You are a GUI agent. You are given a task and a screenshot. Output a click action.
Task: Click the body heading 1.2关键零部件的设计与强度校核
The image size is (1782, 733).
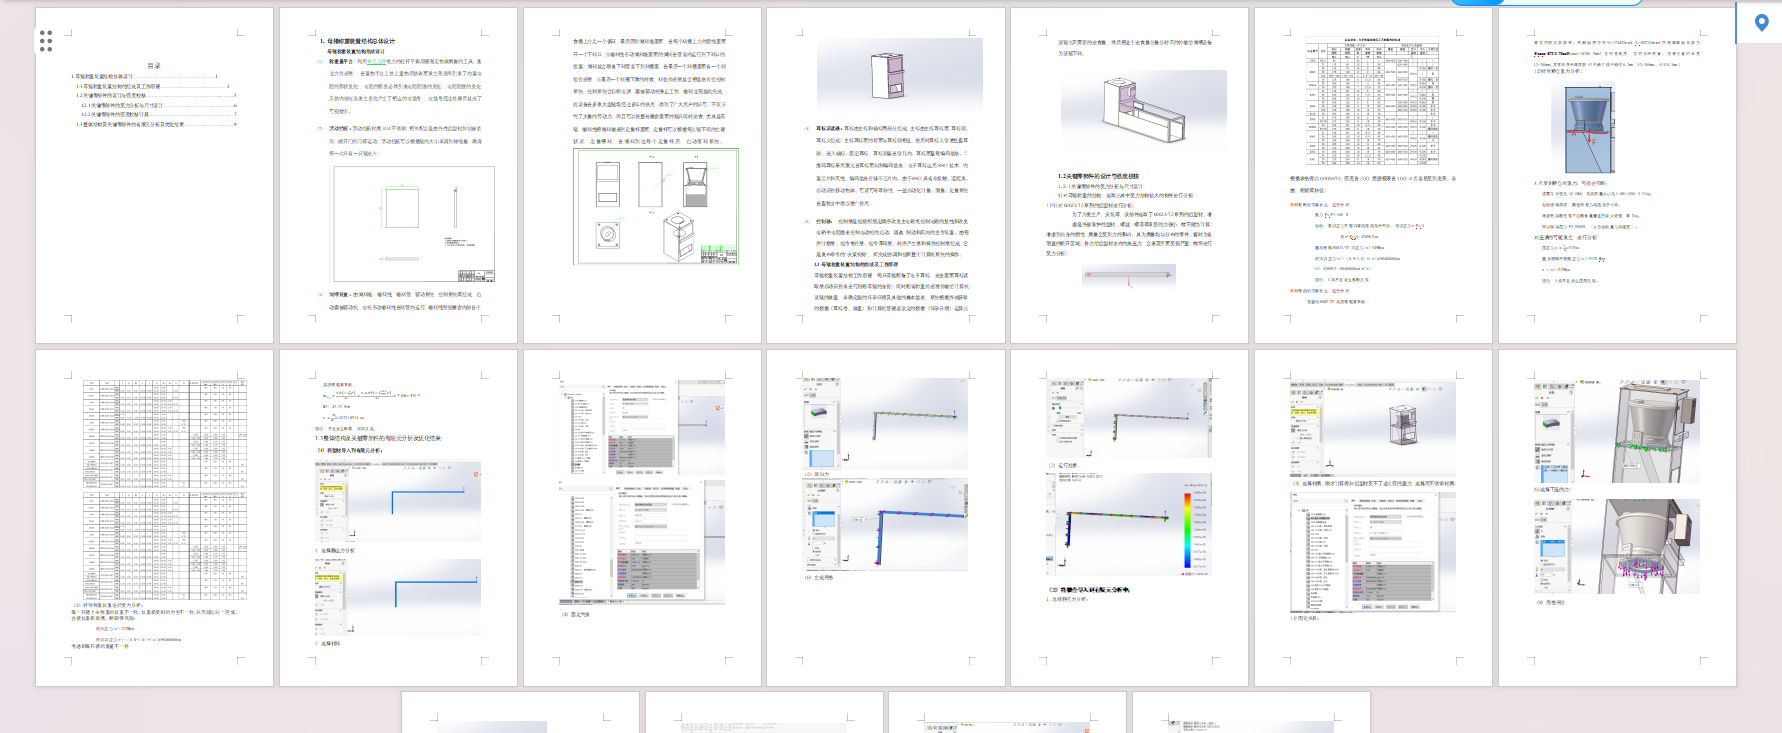pyautogui.click(x=1098, y=176)
